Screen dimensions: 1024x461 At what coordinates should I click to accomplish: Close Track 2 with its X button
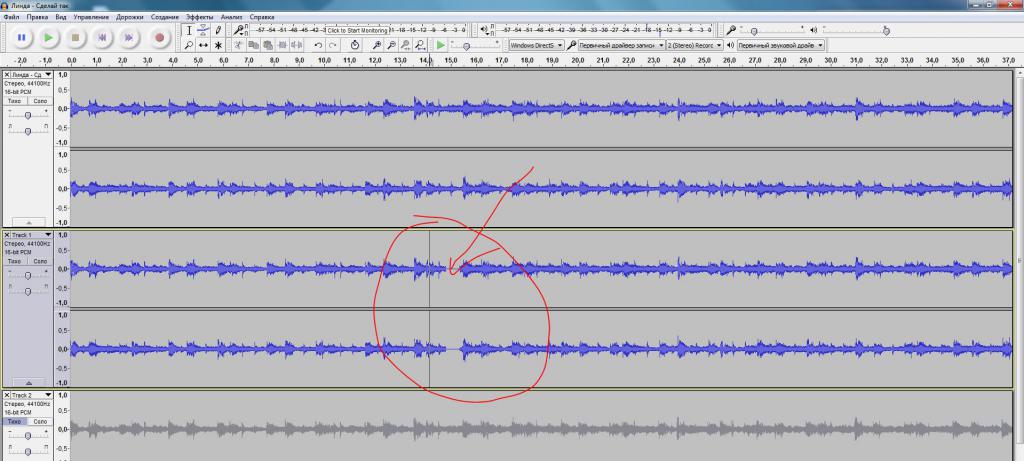coord(7,396)
